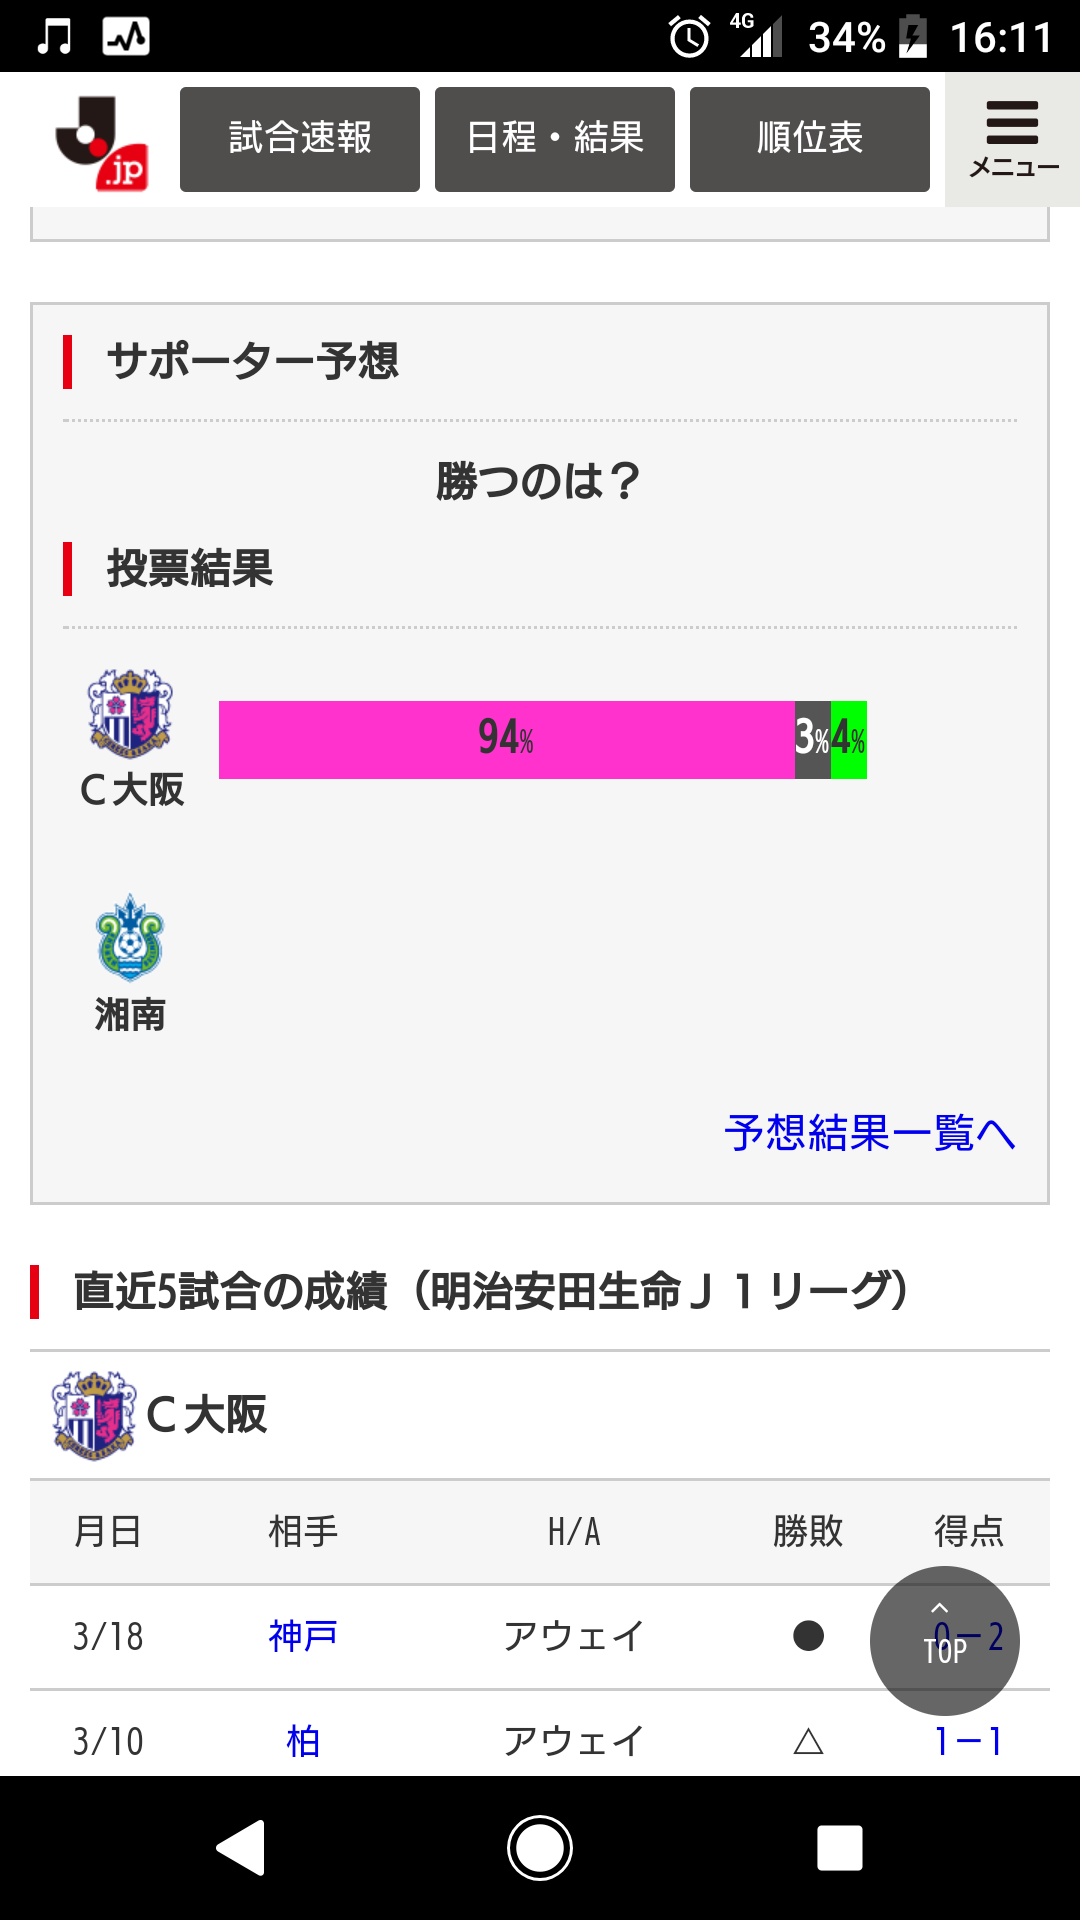
Task: Tap the Android recent apps square
Action: click(x=839, y=1847)
